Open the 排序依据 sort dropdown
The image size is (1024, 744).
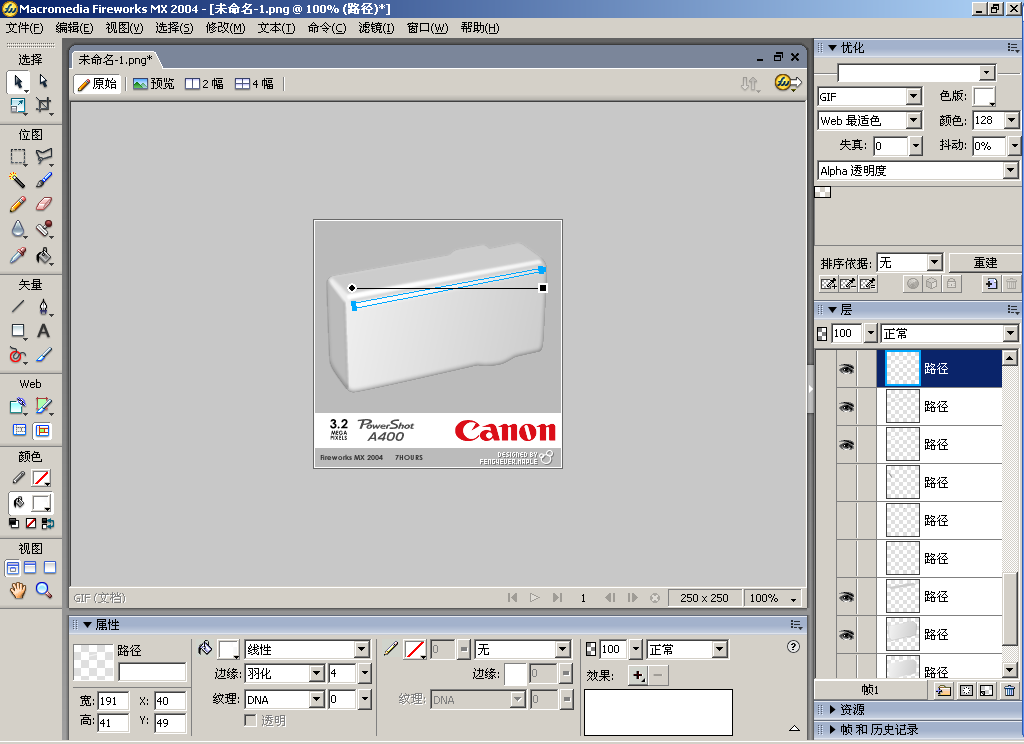click(x=935, y=263)
